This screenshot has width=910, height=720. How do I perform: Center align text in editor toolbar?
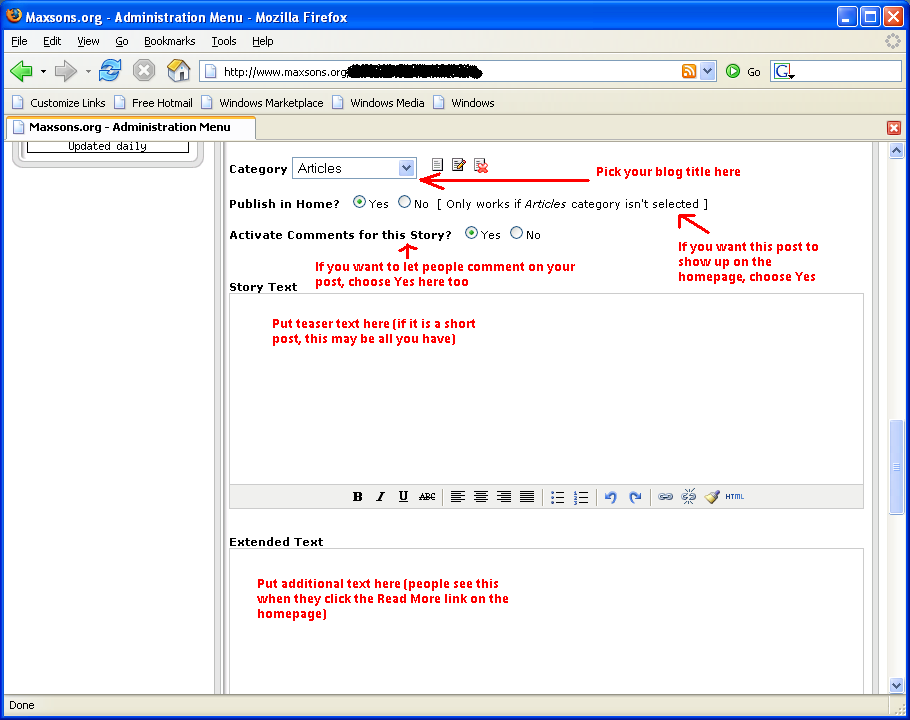481,497
